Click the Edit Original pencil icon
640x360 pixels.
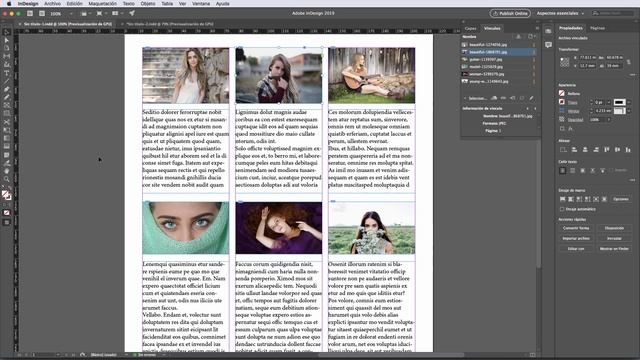(x=531, y=98)
